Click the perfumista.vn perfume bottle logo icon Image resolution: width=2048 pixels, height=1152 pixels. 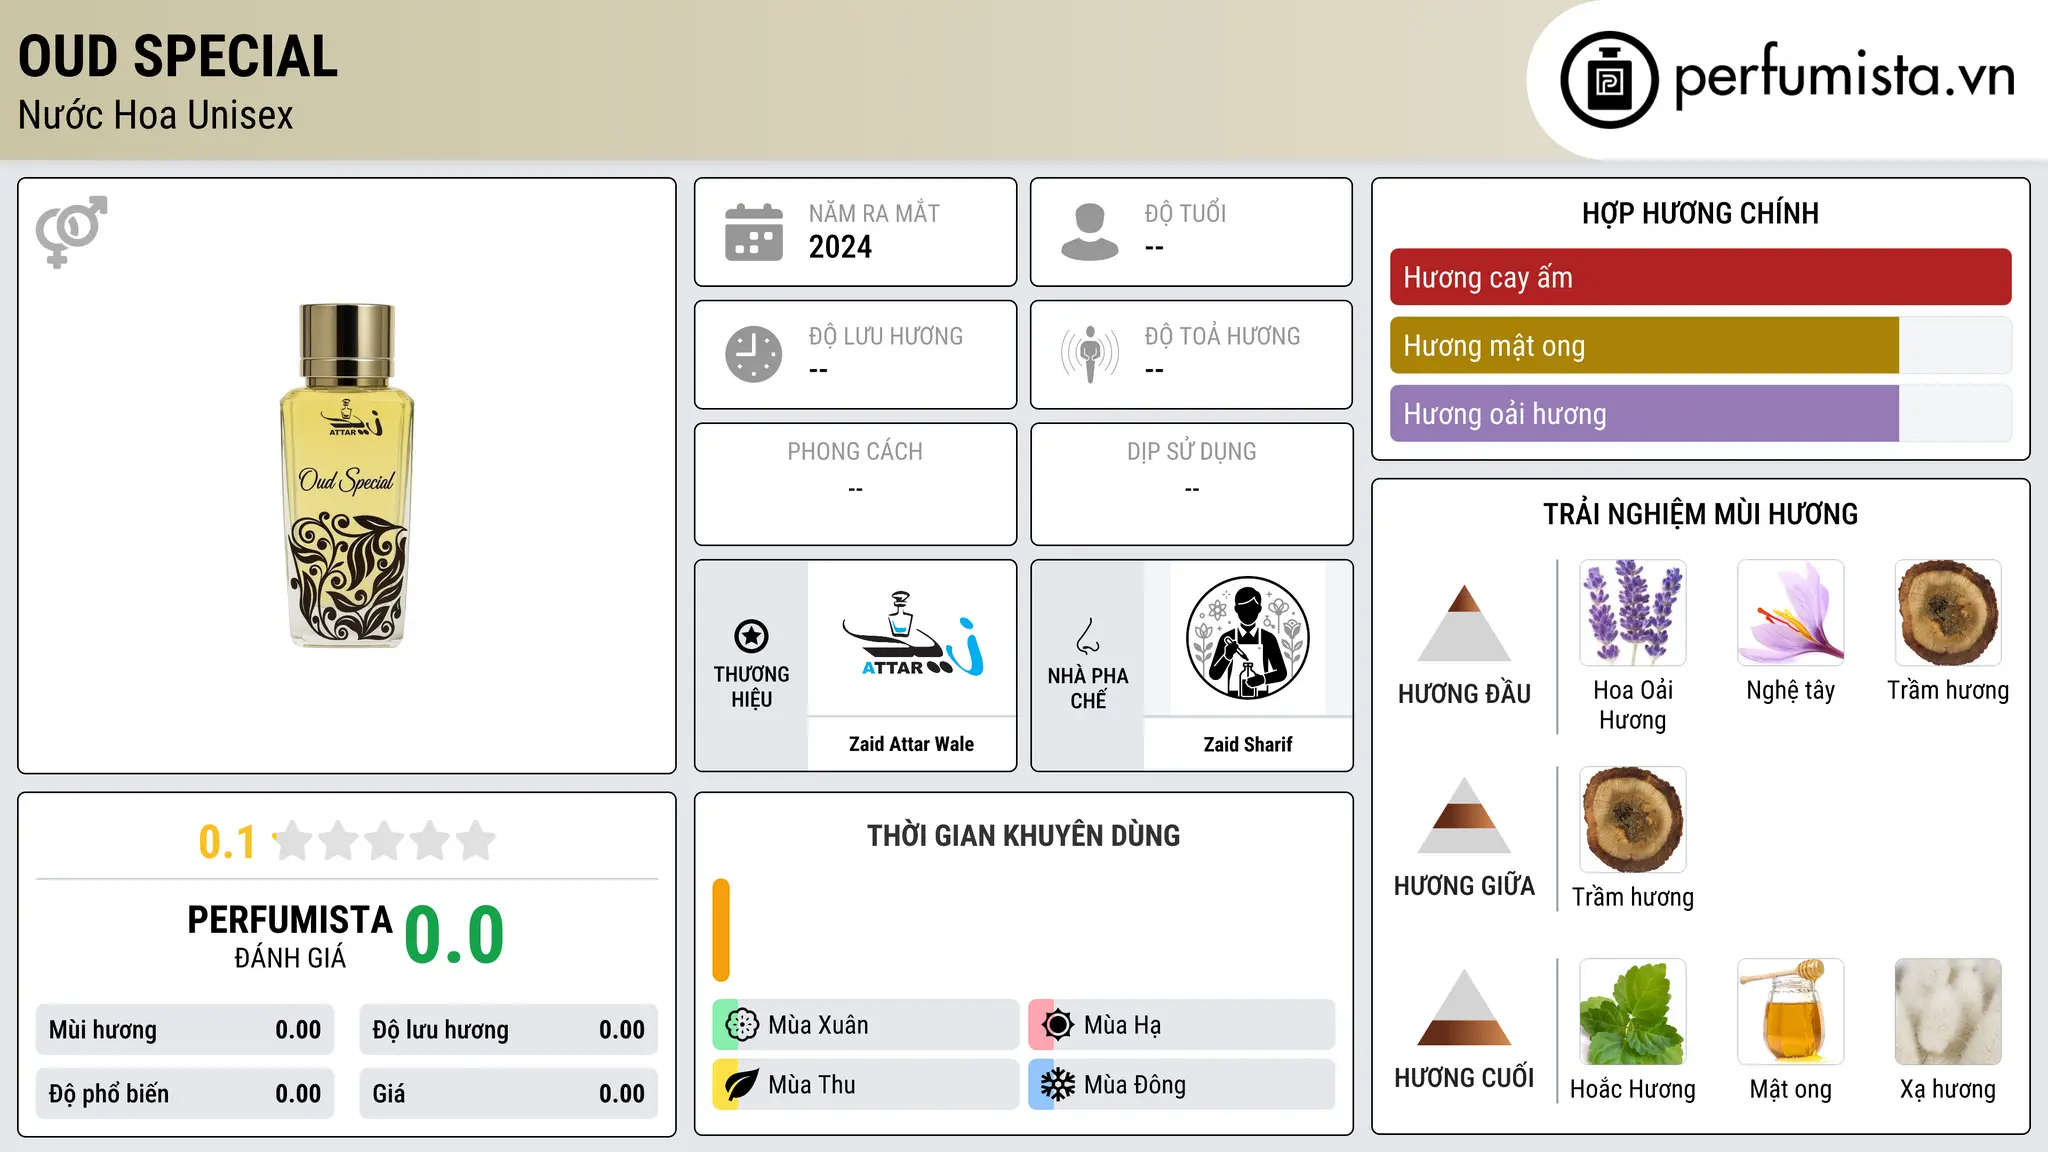(1609, 80)
